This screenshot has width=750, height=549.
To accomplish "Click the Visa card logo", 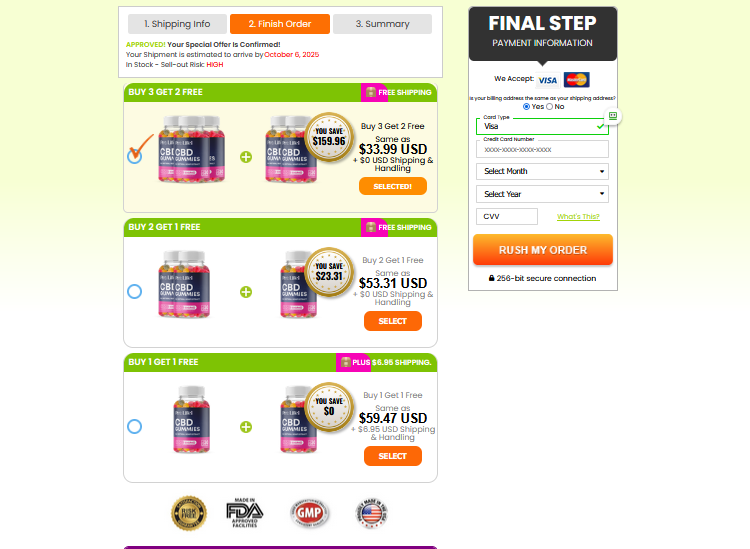I will [547, 80].
